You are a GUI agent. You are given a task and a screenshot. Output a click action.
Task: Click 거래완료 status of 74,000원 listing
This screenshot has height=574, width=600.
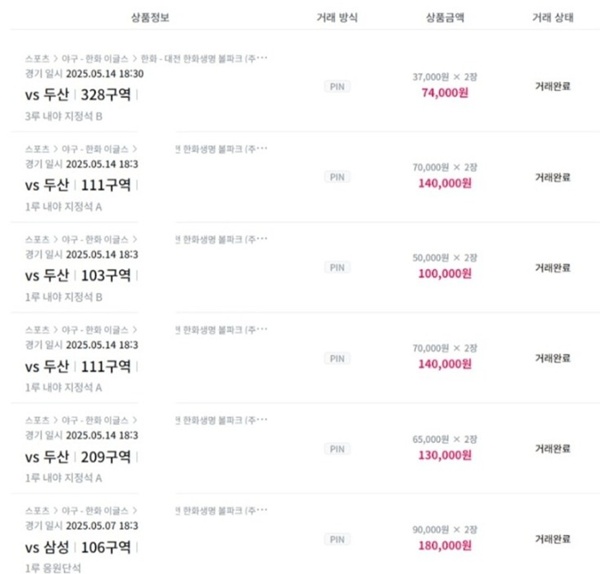pyautogui.click(x=553, y=86)
